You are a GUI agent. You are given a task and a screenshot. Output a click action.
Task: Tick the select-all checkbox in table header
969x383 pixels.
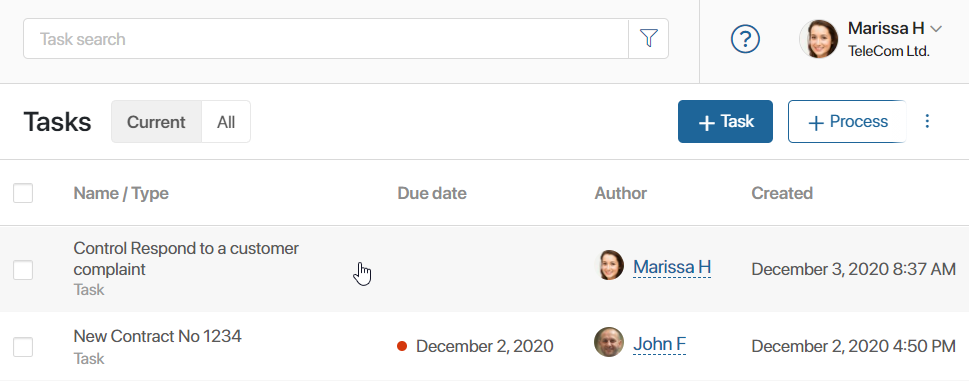pyautogui.click(x=23, y=193)
